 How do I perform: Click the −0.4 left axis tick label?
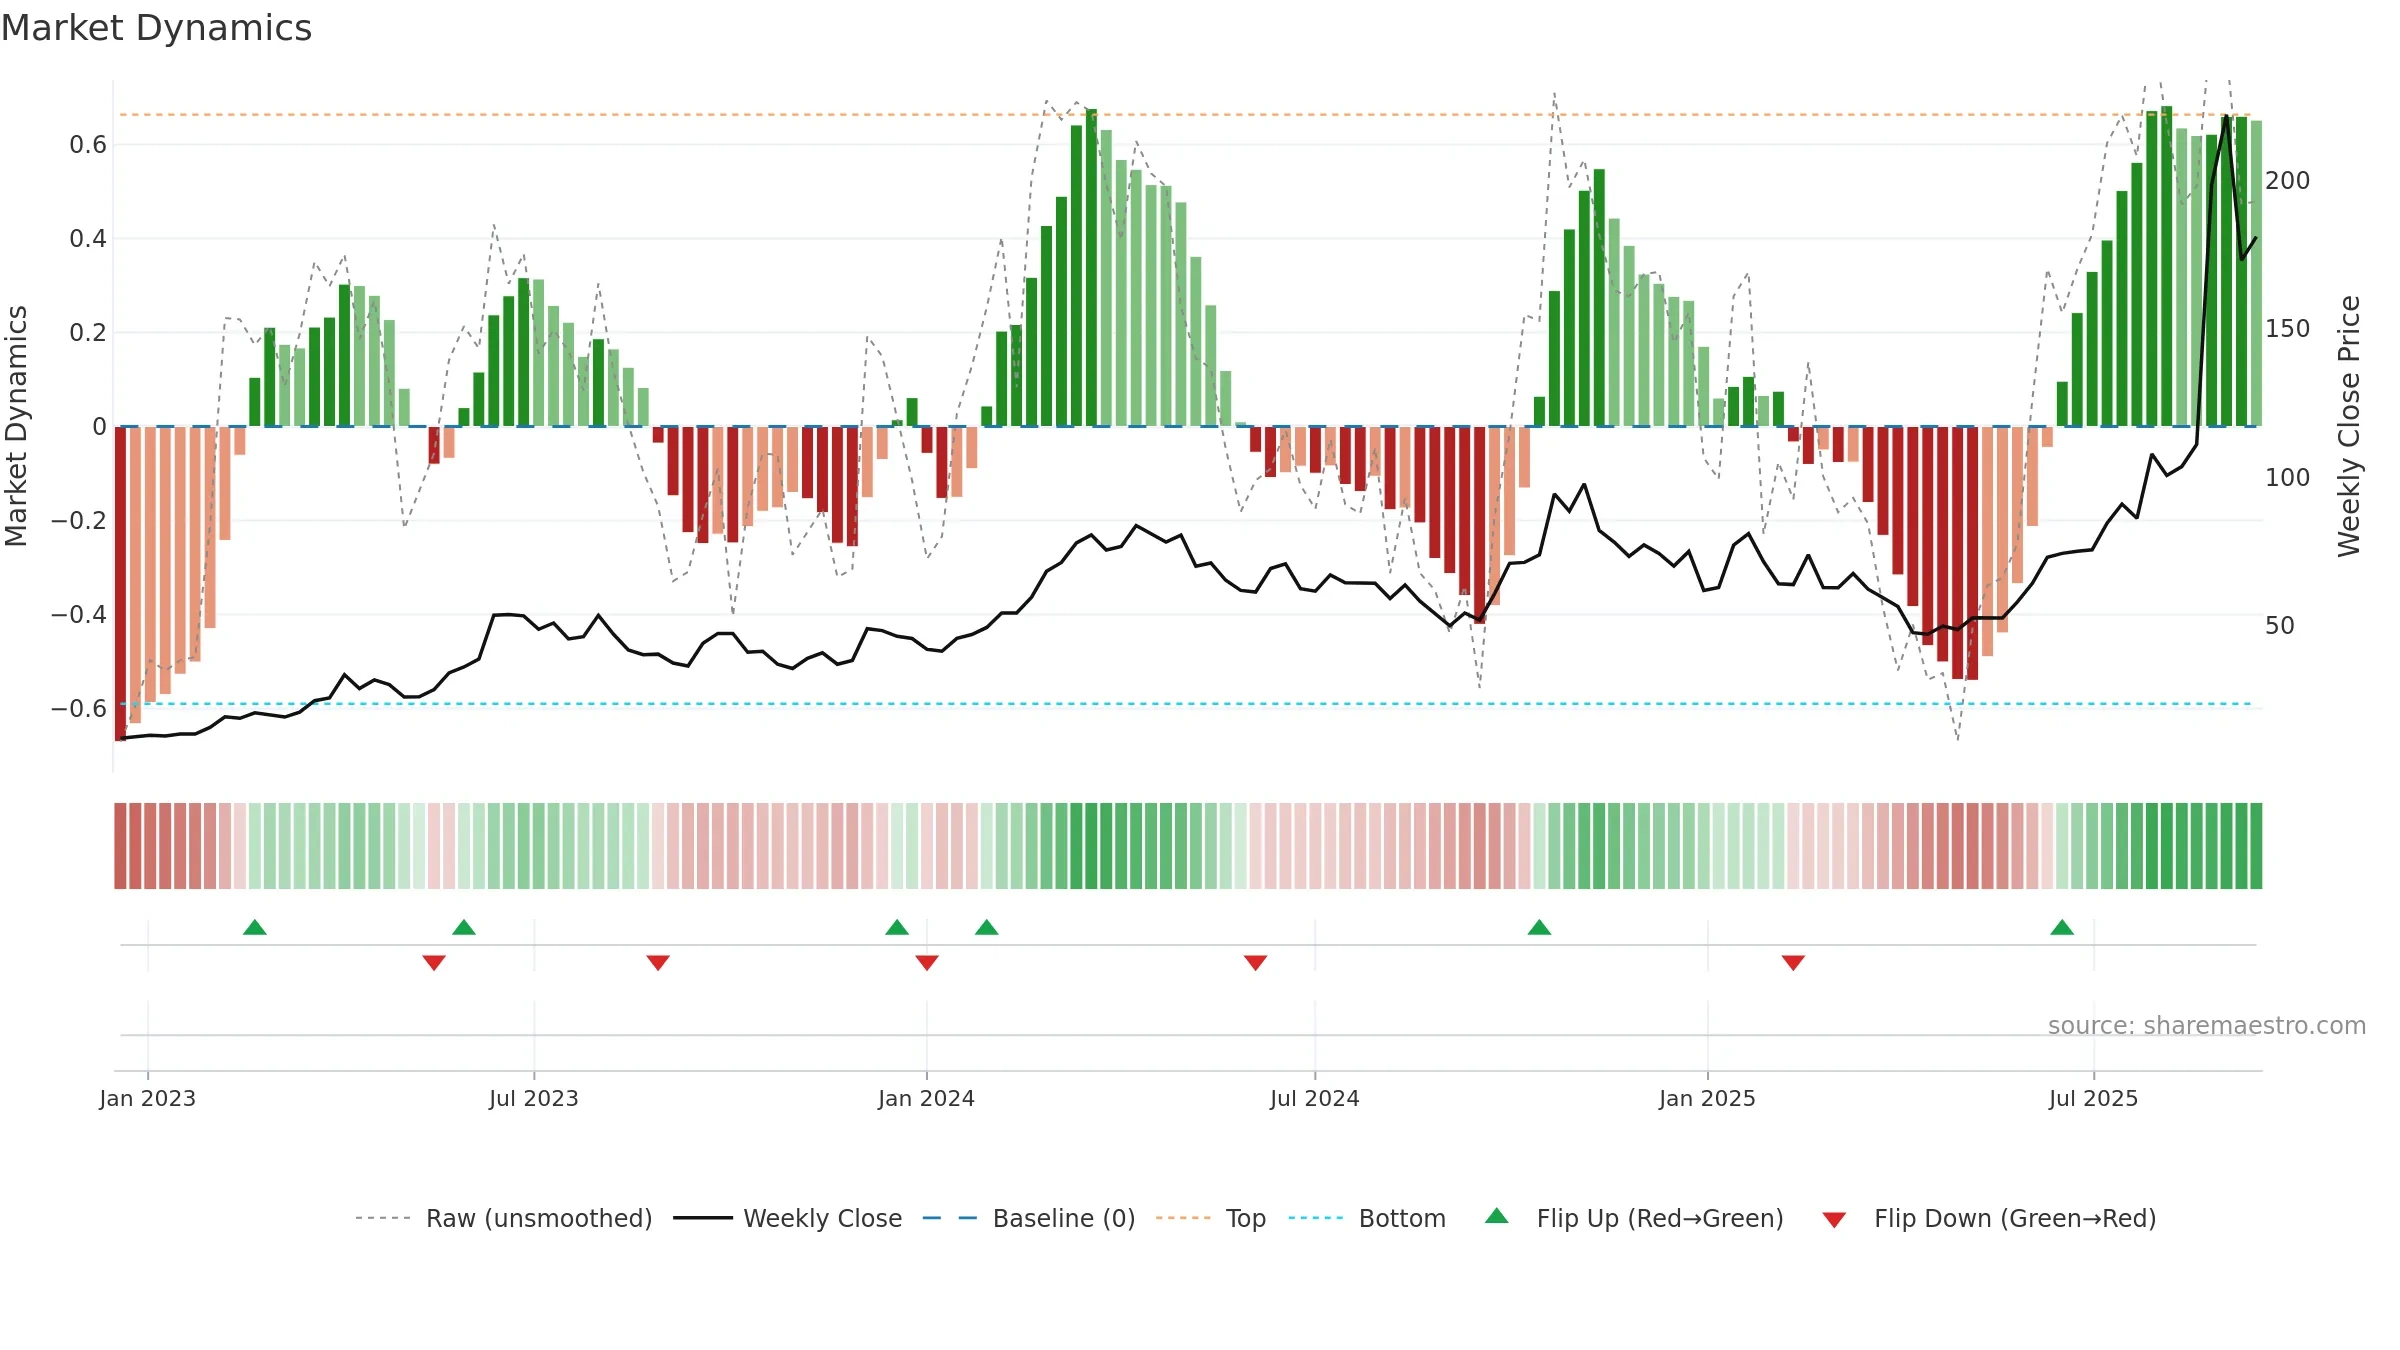pyautogui.click(x=79, y=615)
